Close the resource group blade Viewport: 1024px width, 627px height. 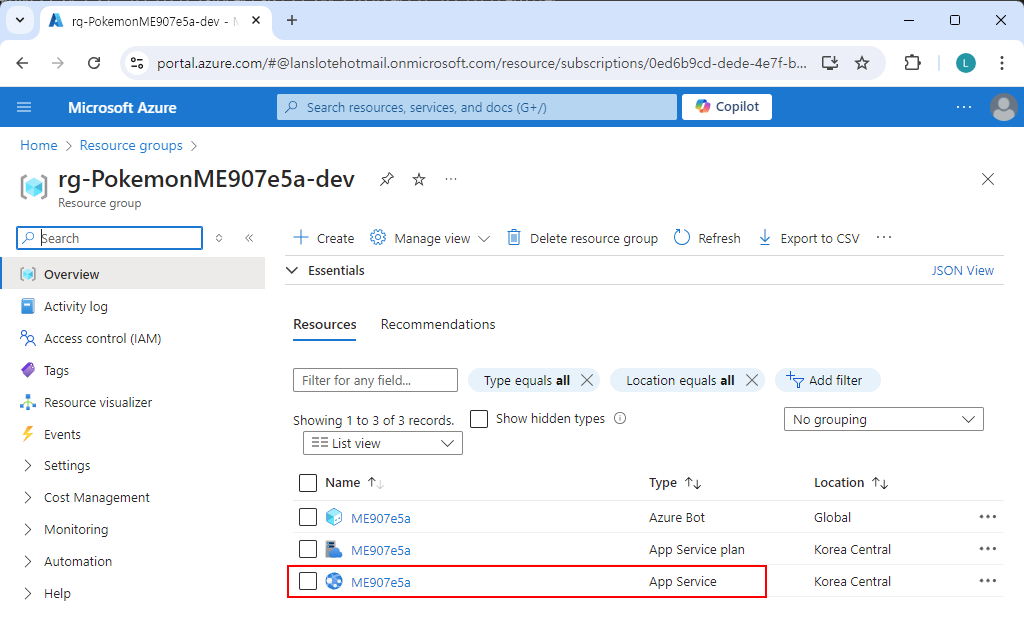pos(987,179)
